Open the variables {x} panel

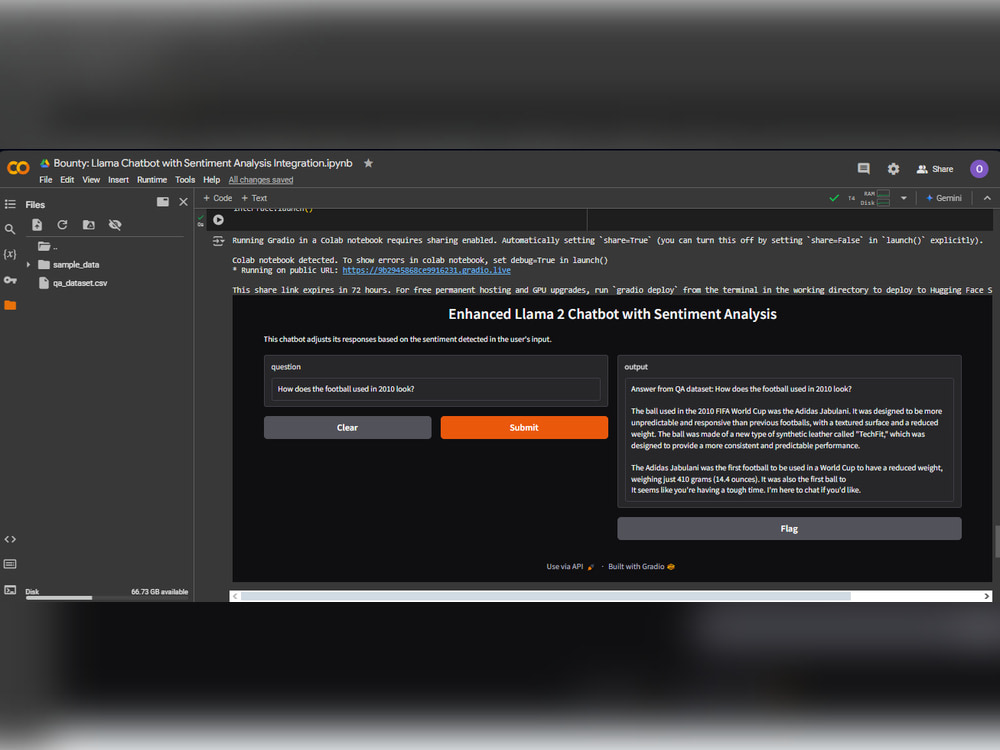click(10, 254)
